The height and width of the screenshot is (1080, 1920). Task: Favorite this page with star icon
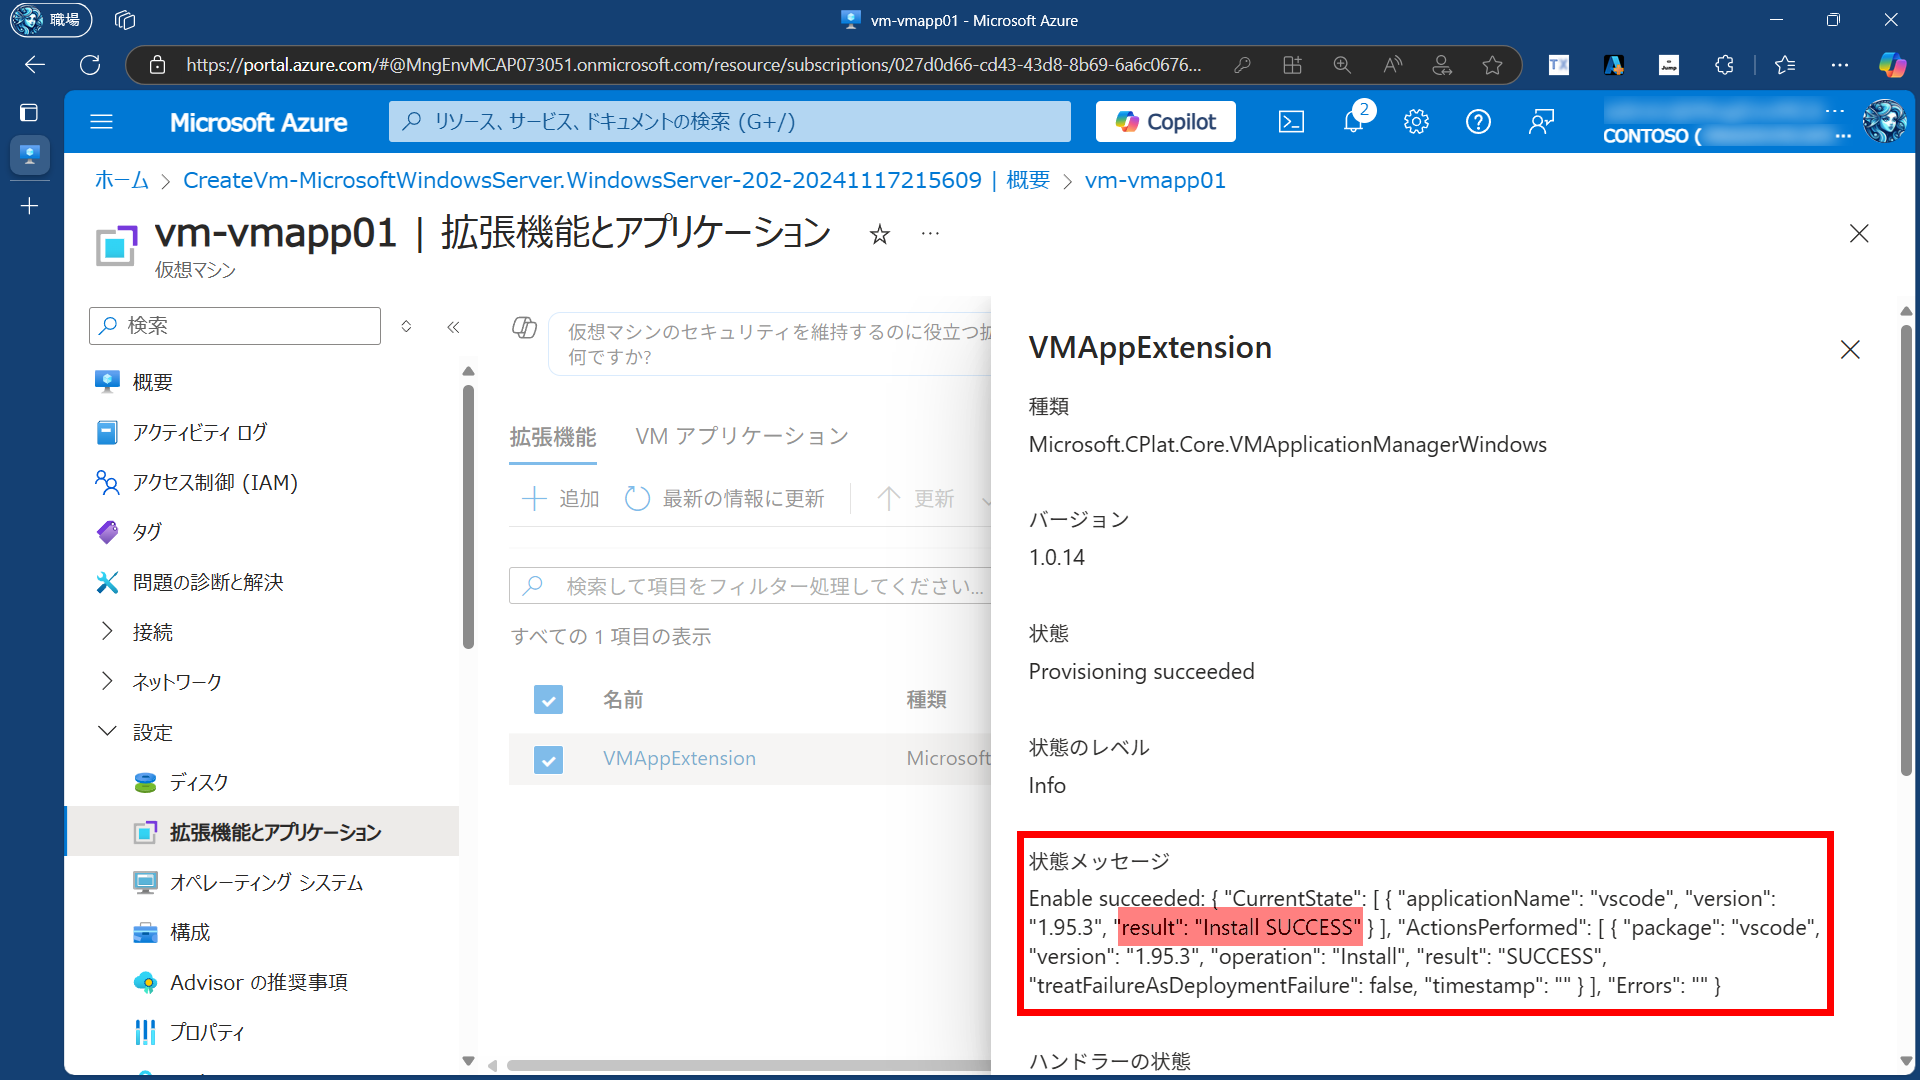(879, 234)
